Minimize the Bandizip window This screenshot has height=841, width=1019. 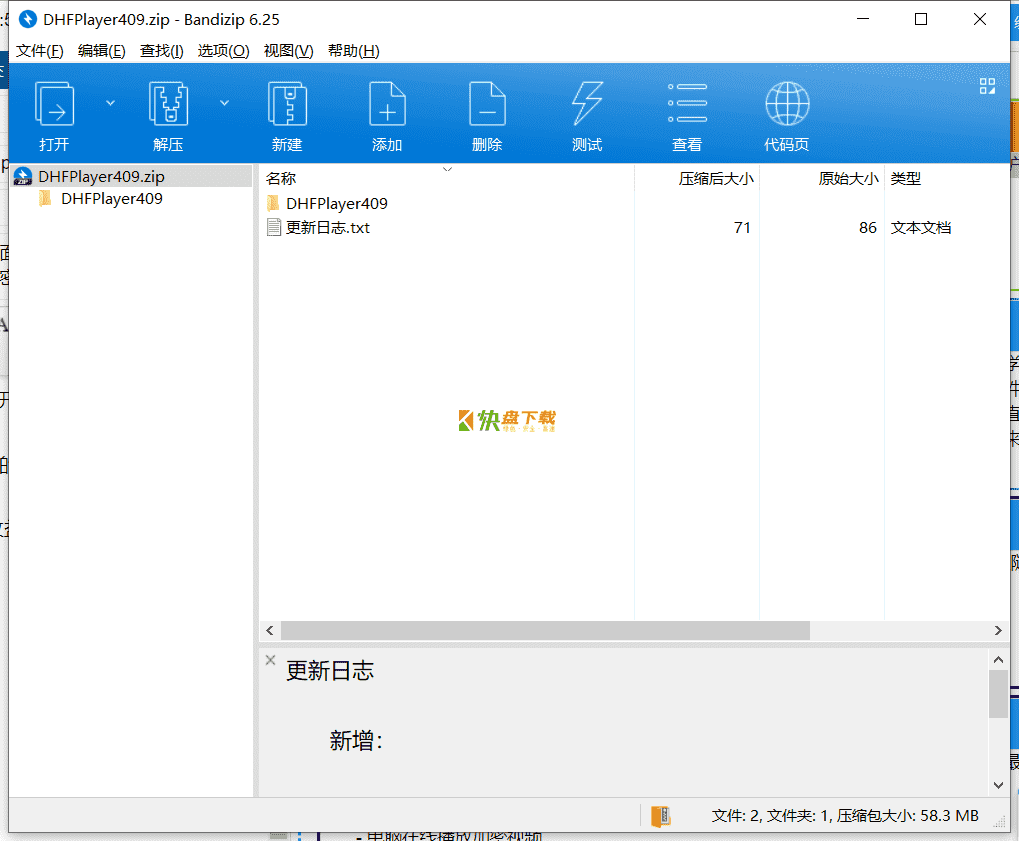tap(863, 19)
